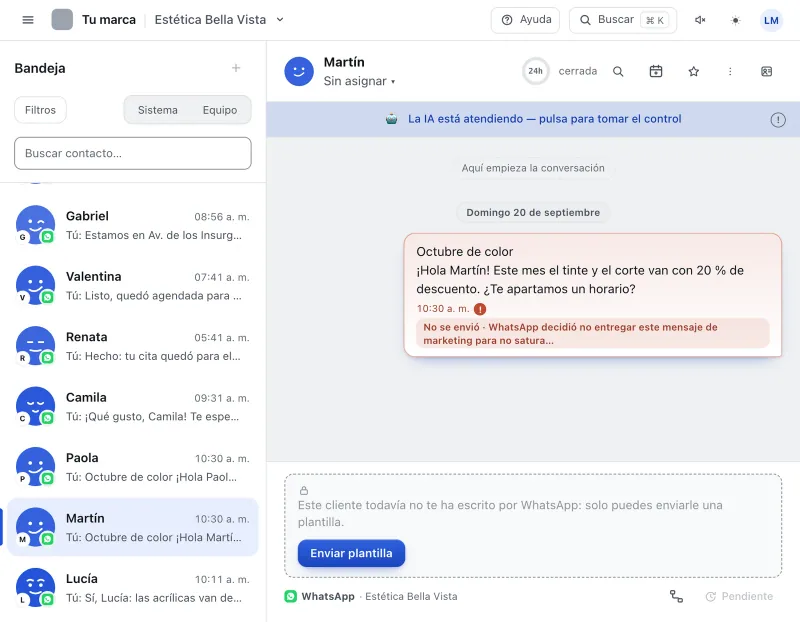Select Martín's conversation in the list
The height and width of the screenshot is (622, 800).
click(x=133, y=527)
